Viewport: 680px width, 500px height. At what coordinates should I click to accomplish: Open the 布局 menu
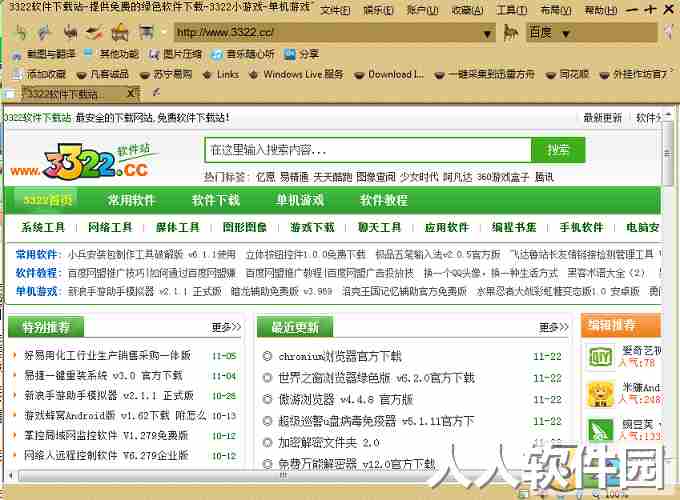click(x=556, y=10)
